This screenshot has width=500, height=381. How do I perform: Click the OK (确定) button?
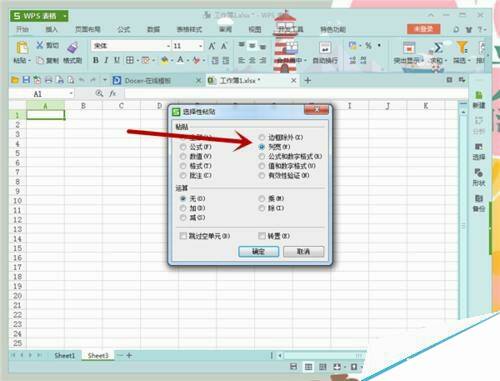pyautogui.click(x=258, y=252)
